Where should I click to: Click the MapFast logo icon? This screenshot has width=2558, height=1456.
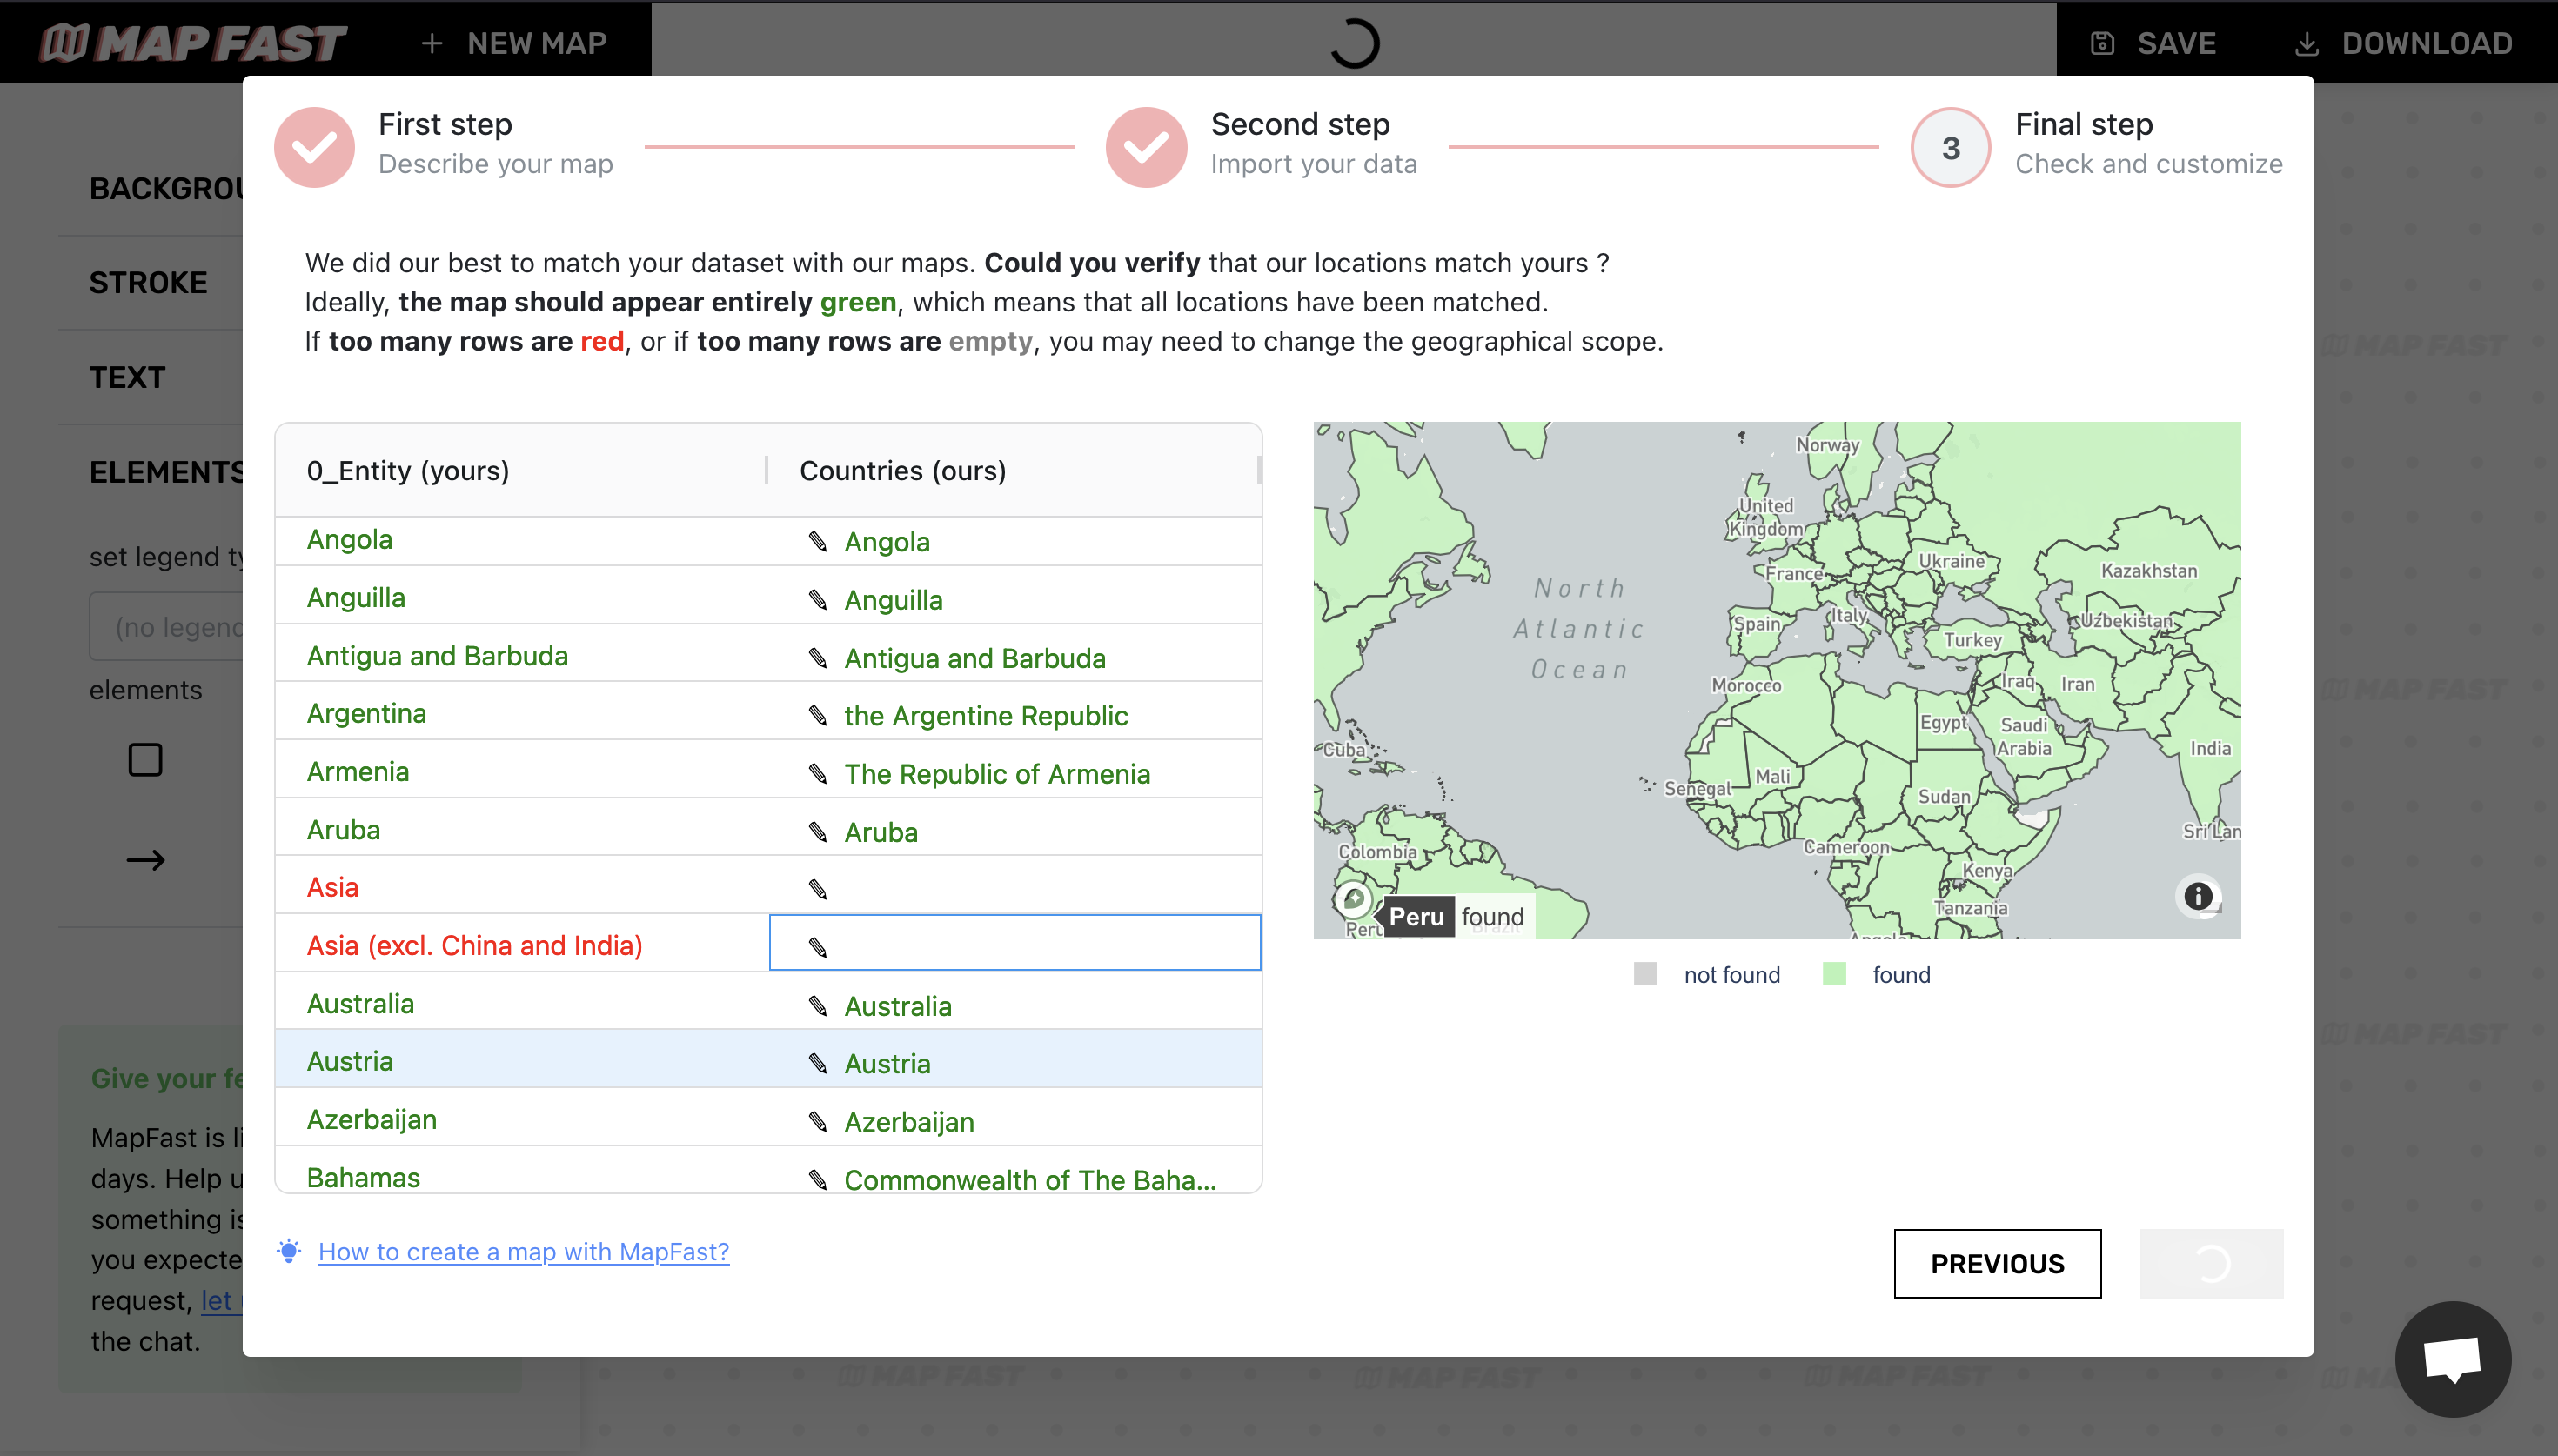pyautogui.click(x=53, y=40)
